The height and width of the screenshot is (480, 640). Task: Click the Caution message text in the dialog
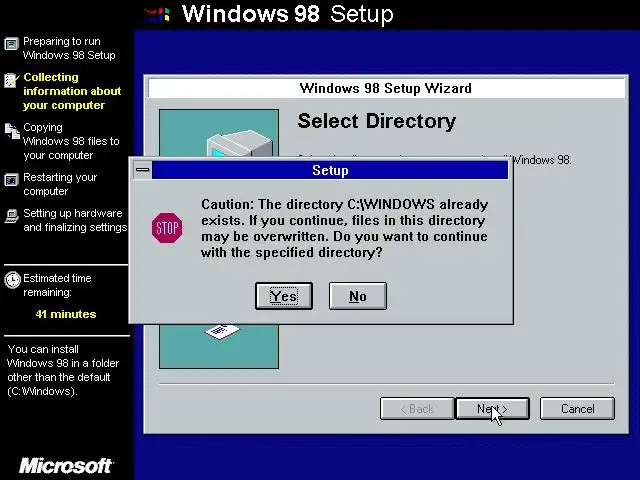[x=344, y=228]
